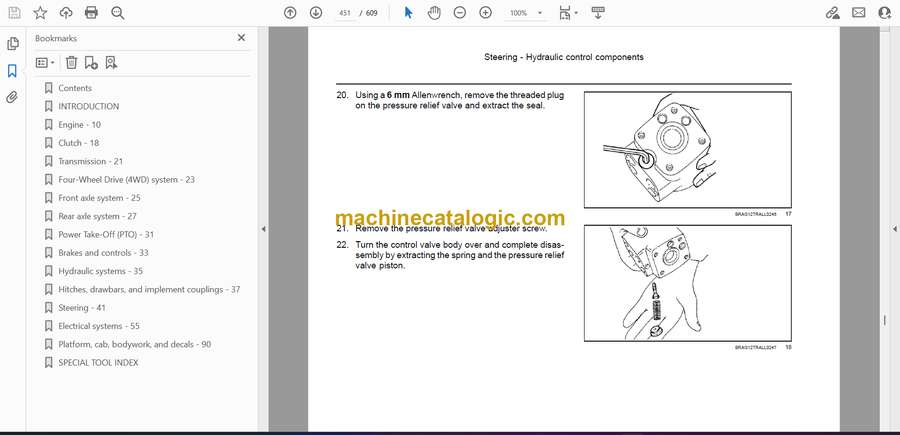Expand the right tools pane arrow
Image resolution: width=900 pixels, height=435 pixels.
click(894, 229)
